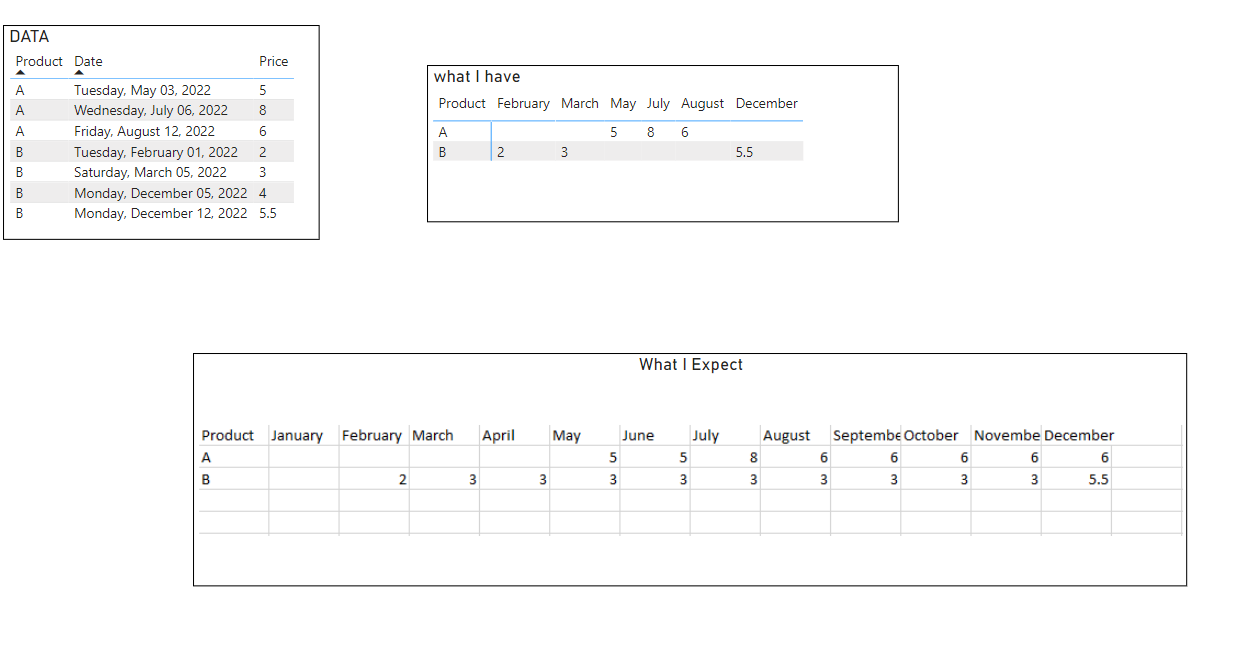Click the 'what I have' visual title

[x=477, y=77]
